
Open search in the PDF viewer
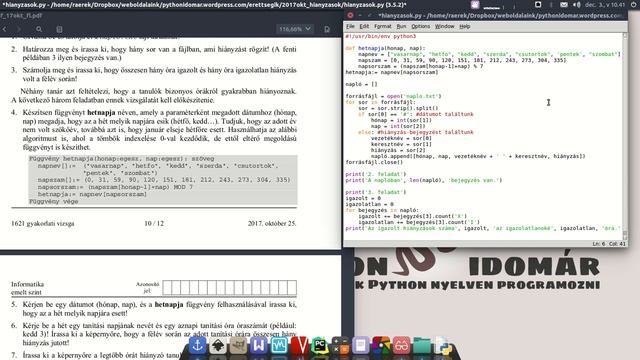coord(39,29)
